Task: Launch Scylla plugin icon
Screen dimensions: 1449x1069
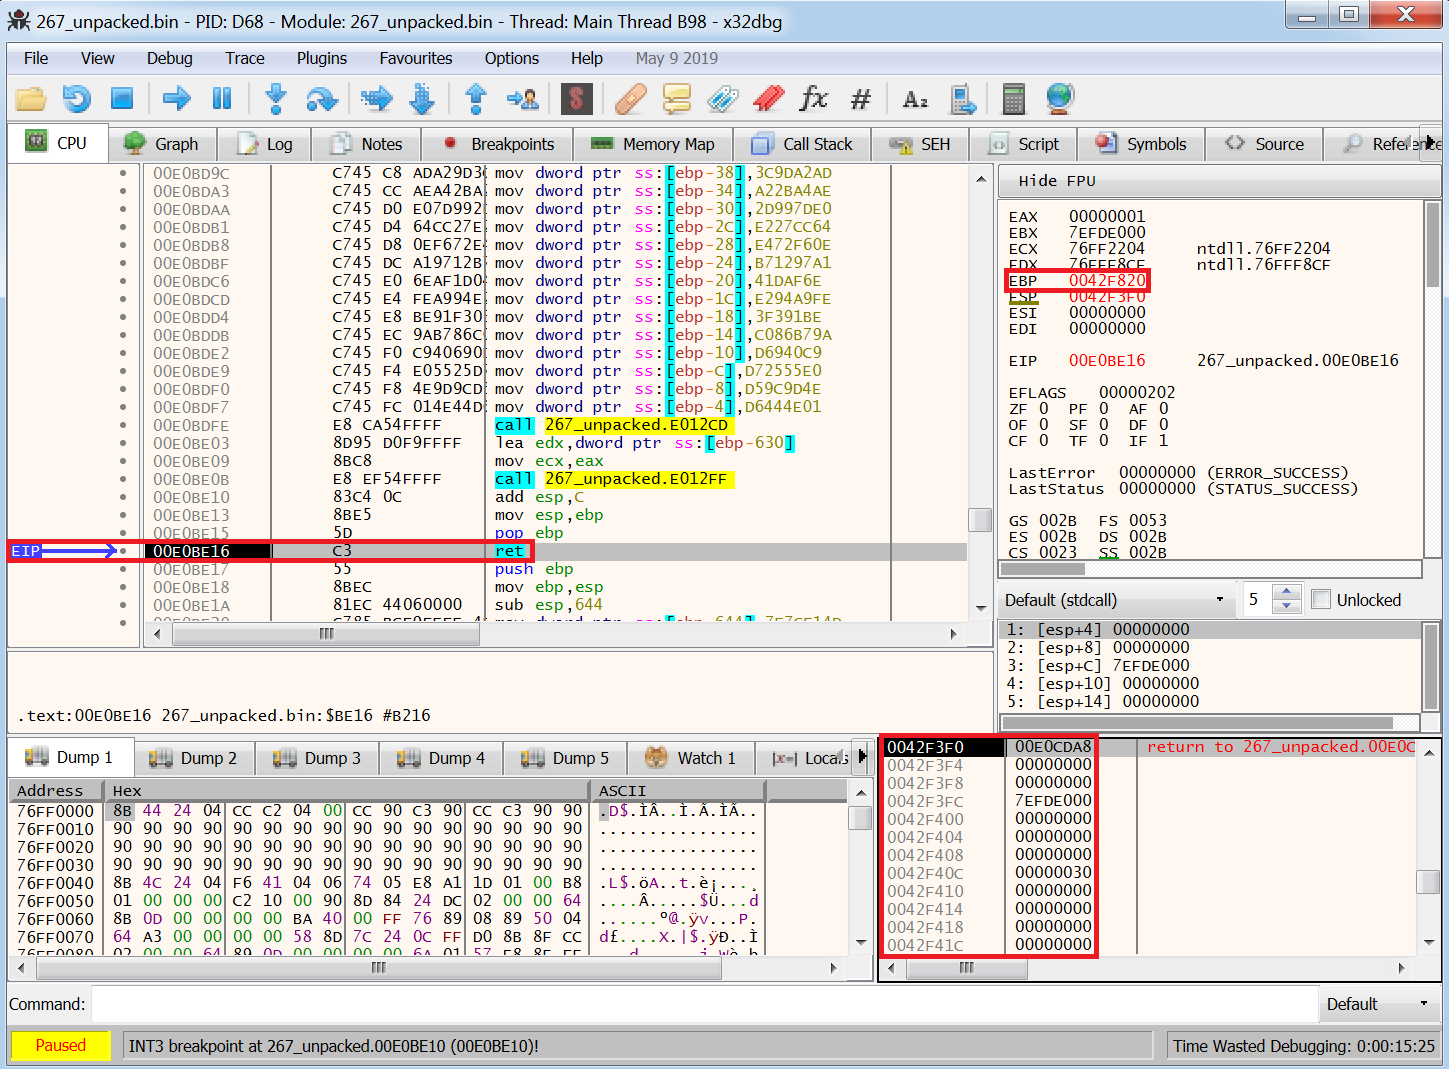Action: 577,98
